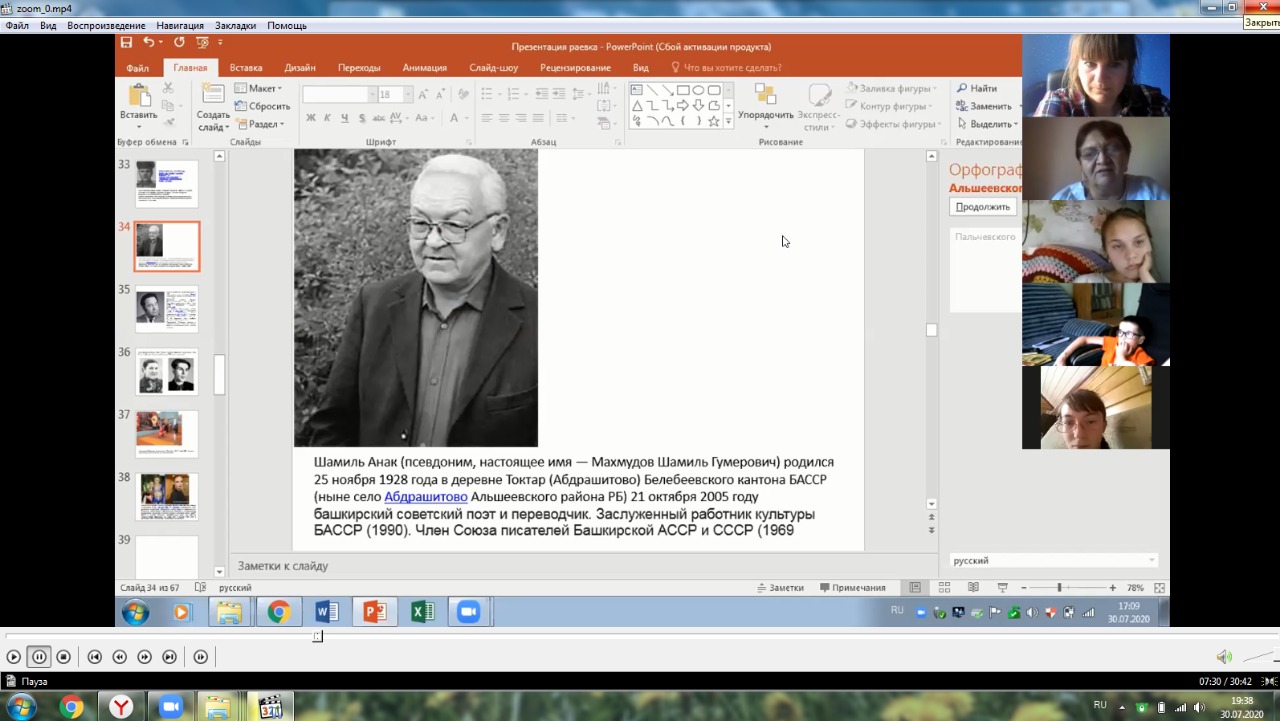Viewport: 1280px width, 721px height.
Task: Click the Save icon in quick access toolbar
Action: point(126,43)
